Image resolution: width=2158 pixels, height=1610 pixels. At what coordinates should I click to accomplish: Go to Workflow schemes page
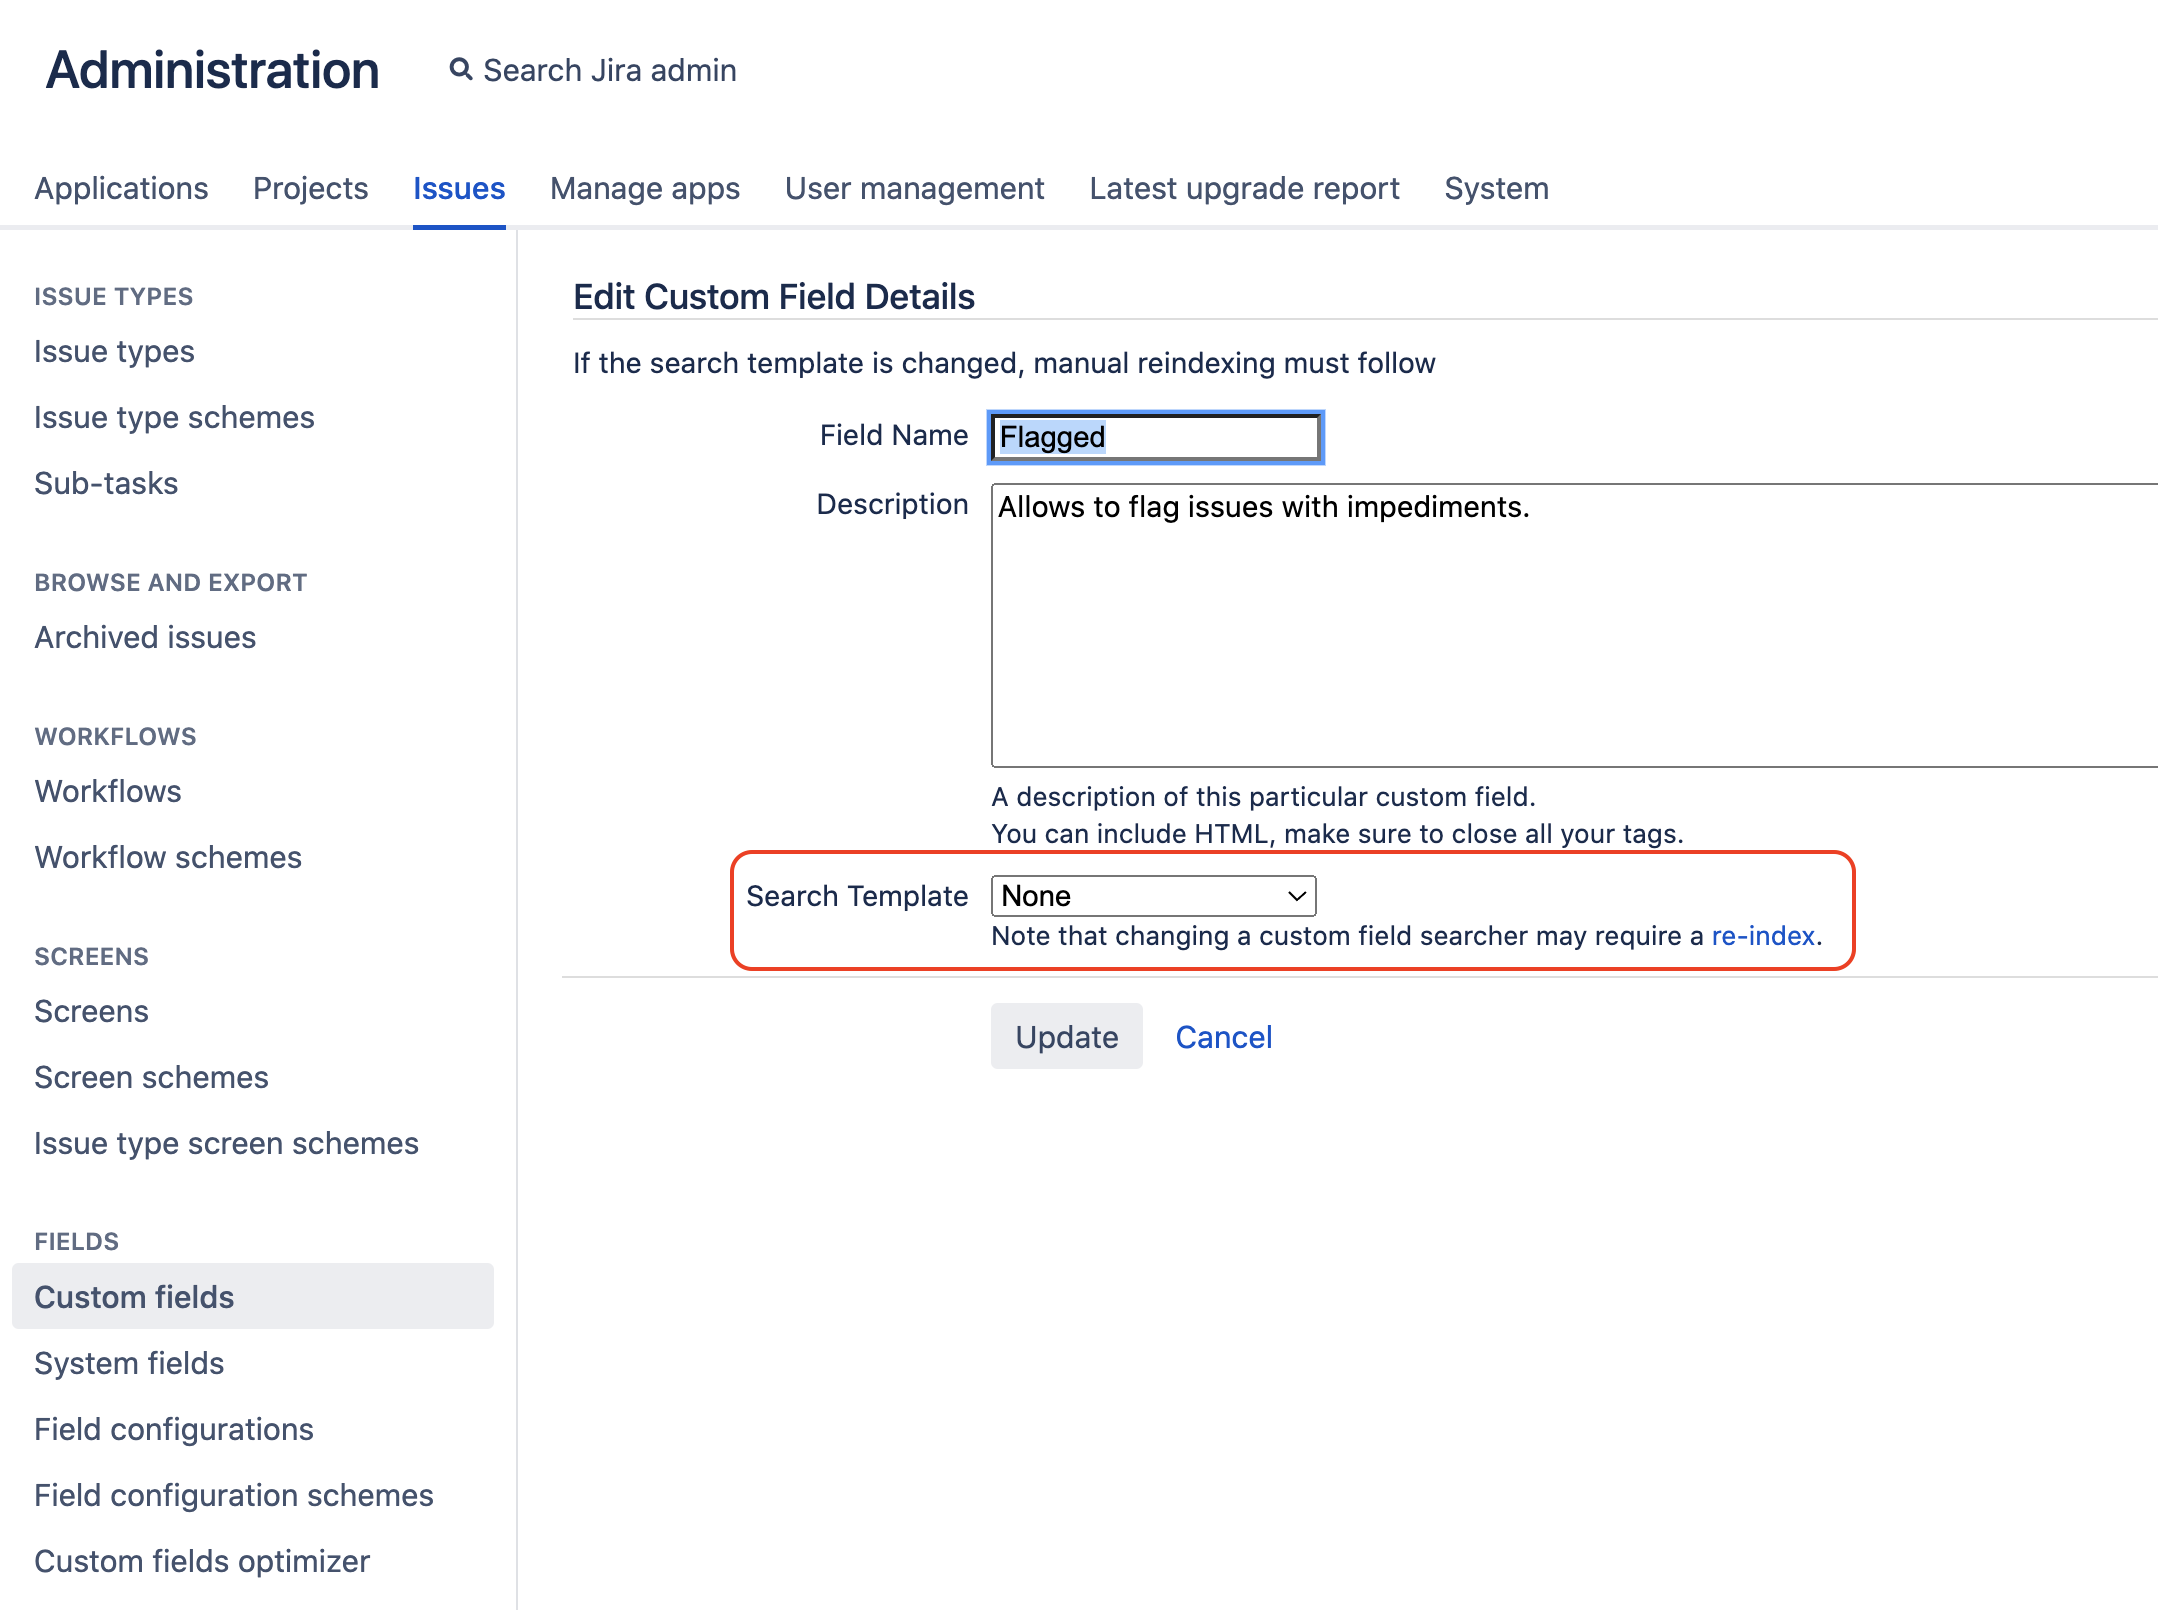click(x=168, y=857)
